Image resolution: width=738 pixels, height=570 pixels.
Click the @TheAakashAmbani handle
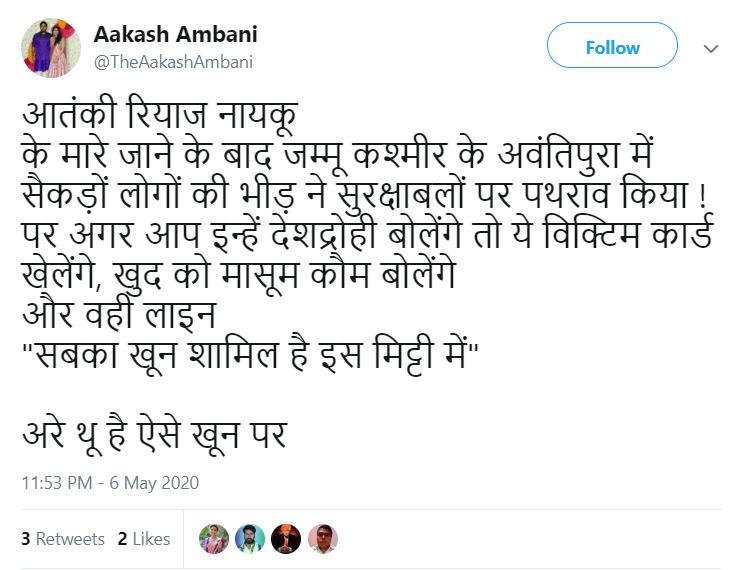pyautogui.click(x=173, y=61)
